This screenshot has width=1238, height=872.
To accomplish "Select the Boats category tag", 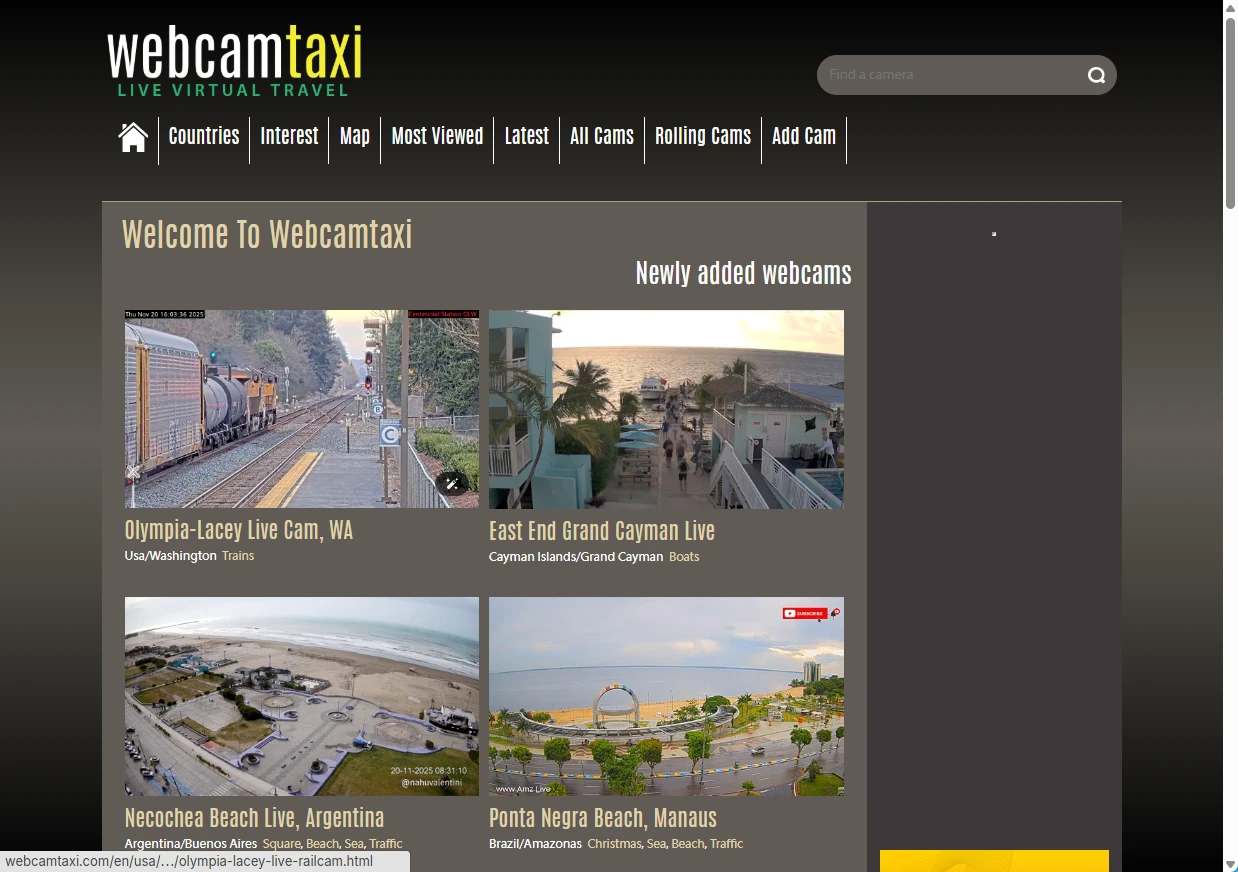I will click(x=684, y=557).
